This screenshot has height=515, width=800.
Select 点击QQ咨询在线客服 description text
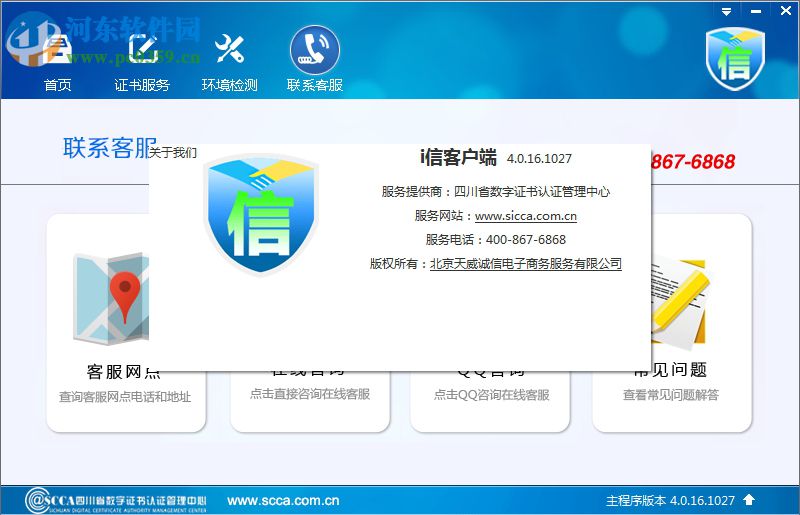pyautogui.click(x=491, y=395)
